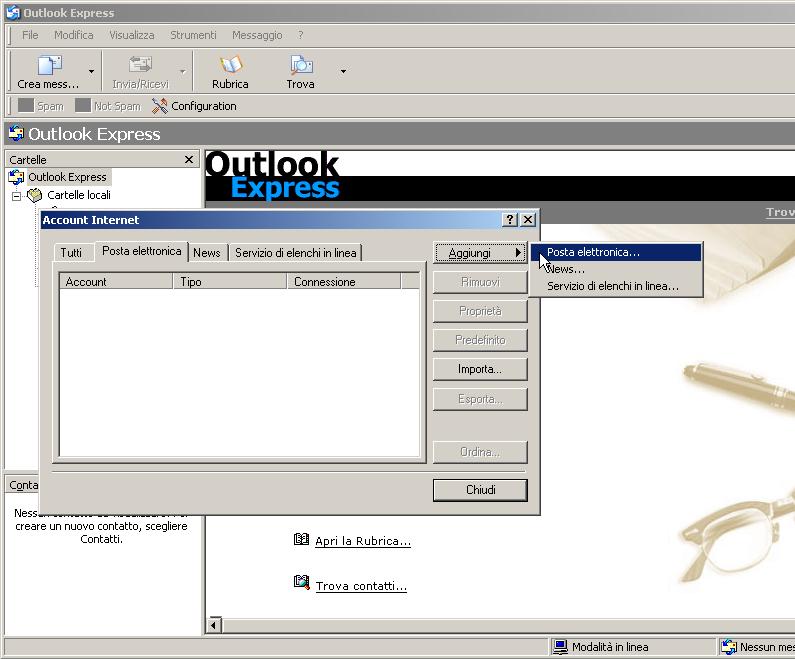Screen dimensions: 795x659
Task: Choose Posta elettronica from Aggiungi submenu
Action: (593, 252)
